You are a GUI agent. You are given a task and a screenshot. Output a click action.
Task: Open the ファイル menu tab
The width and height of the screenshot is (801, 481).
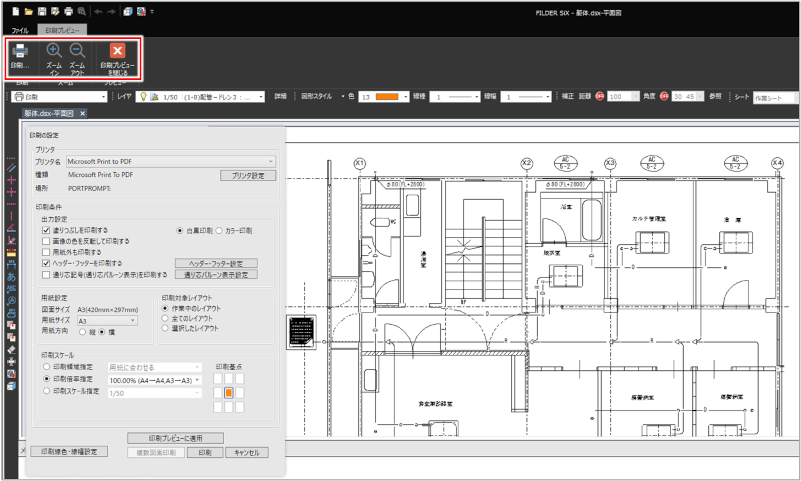[x=20, y=32]
